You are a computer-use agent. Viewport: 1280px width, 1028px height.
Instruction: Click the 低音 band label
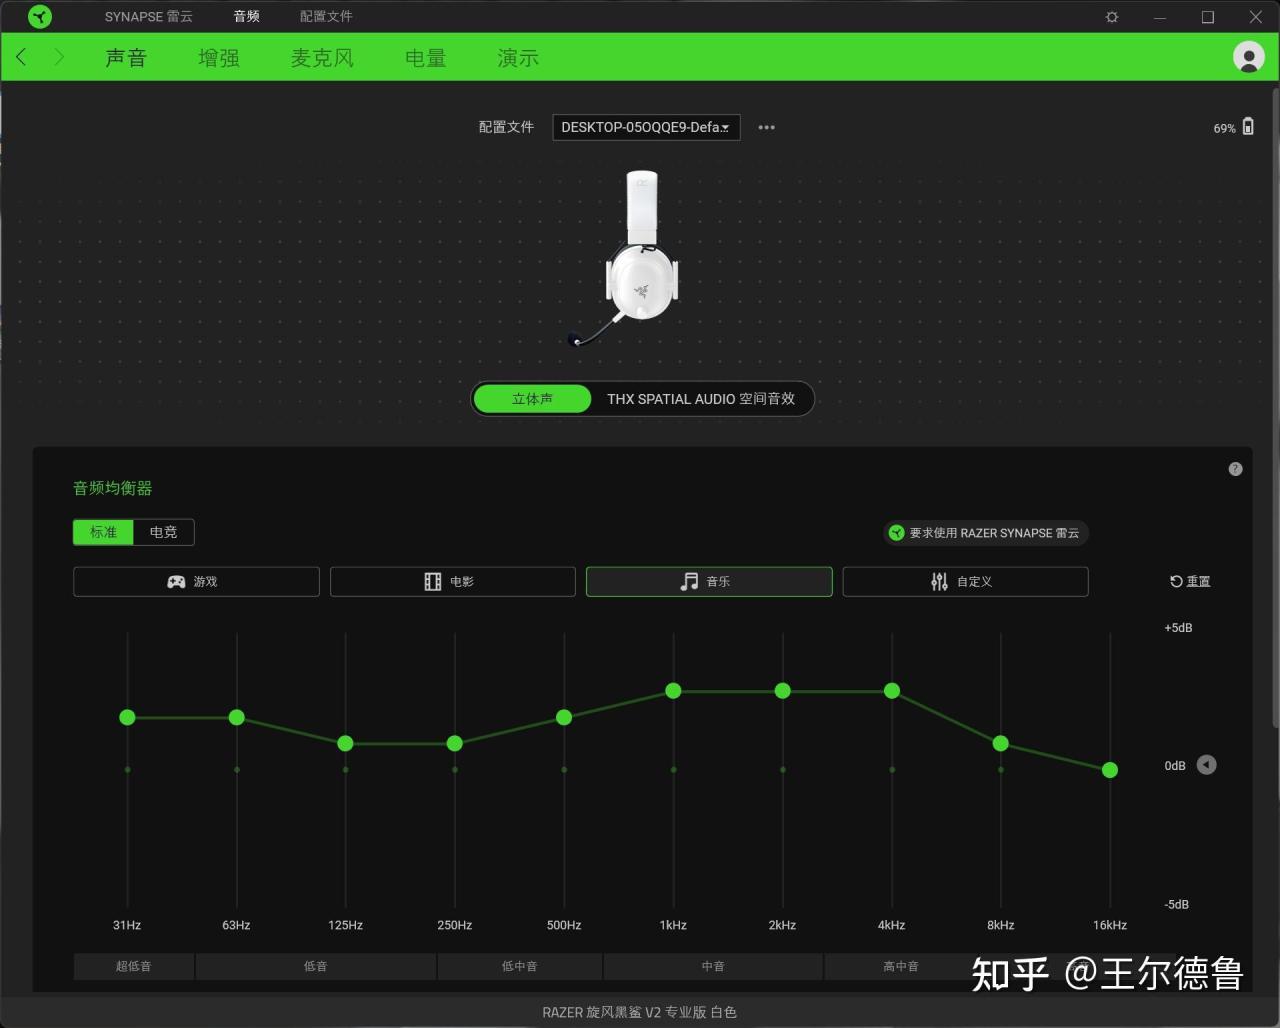316,966
